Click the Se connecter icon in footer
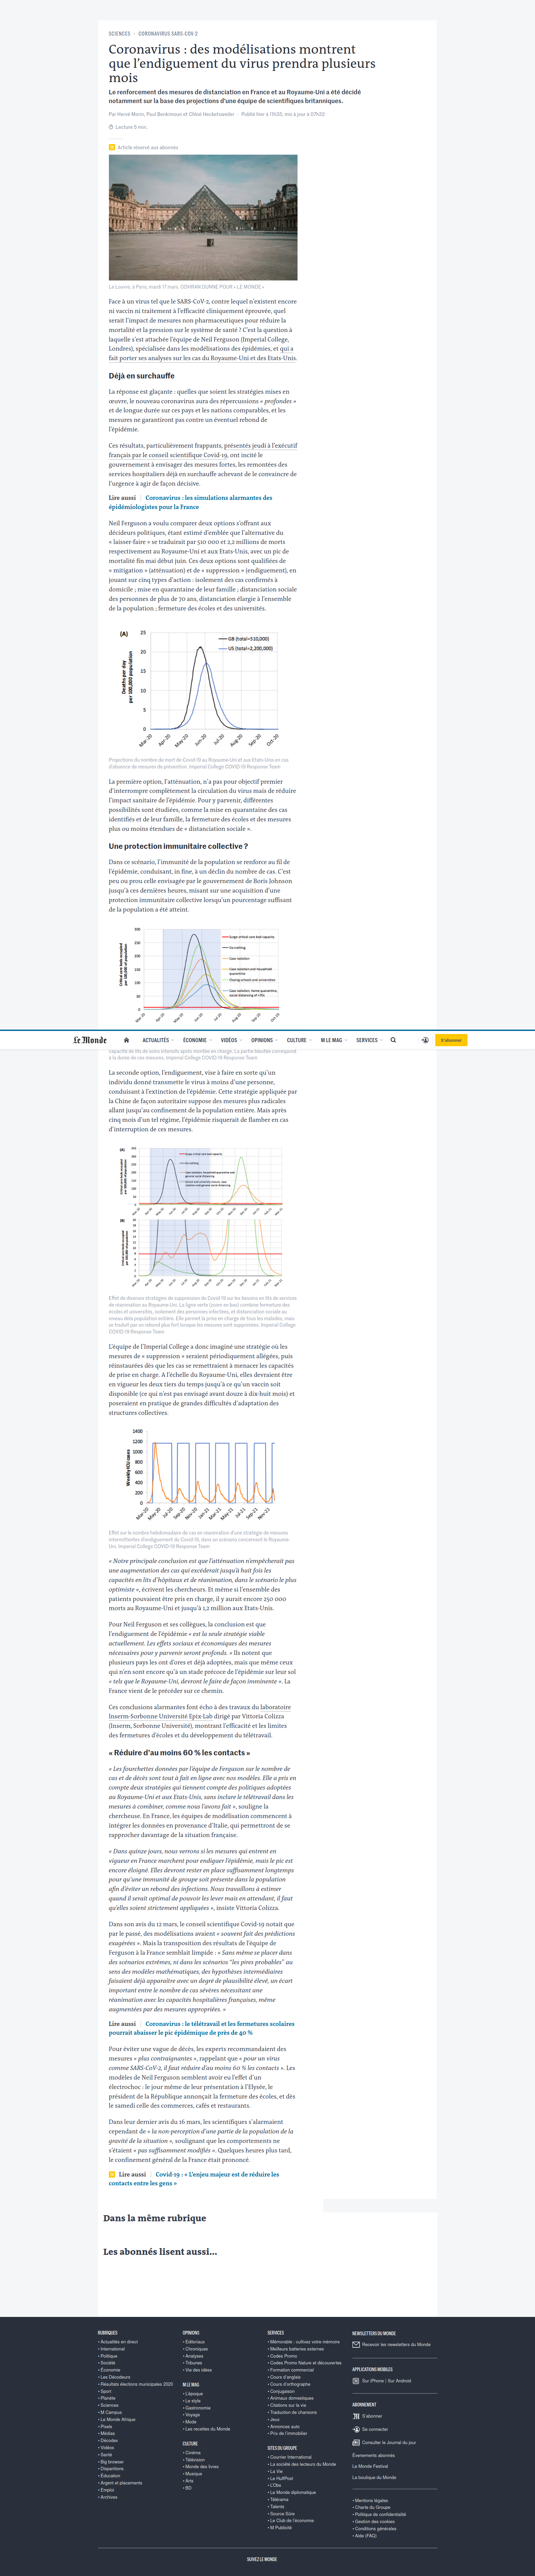The width and height of the screenshot is (535, 2576). (356, 2429)
